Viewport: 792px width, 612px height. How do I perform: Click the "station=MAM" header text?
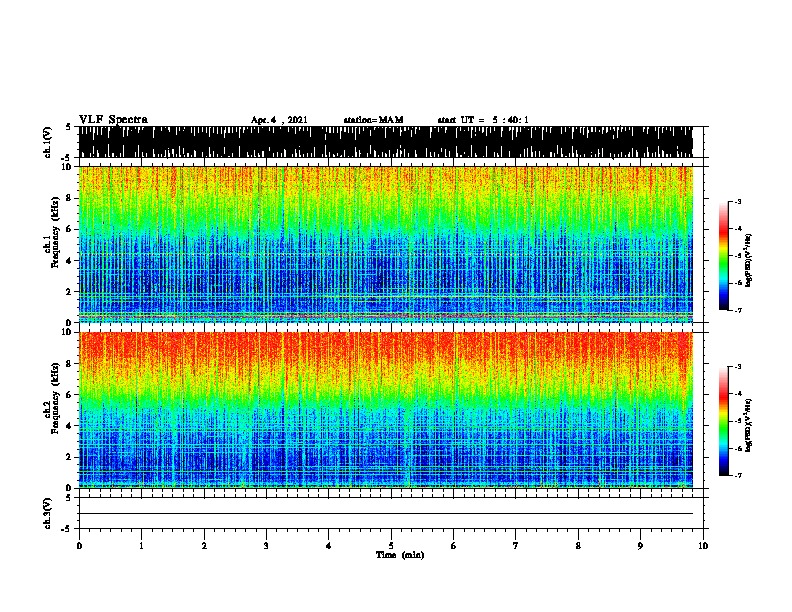(373, 120)
